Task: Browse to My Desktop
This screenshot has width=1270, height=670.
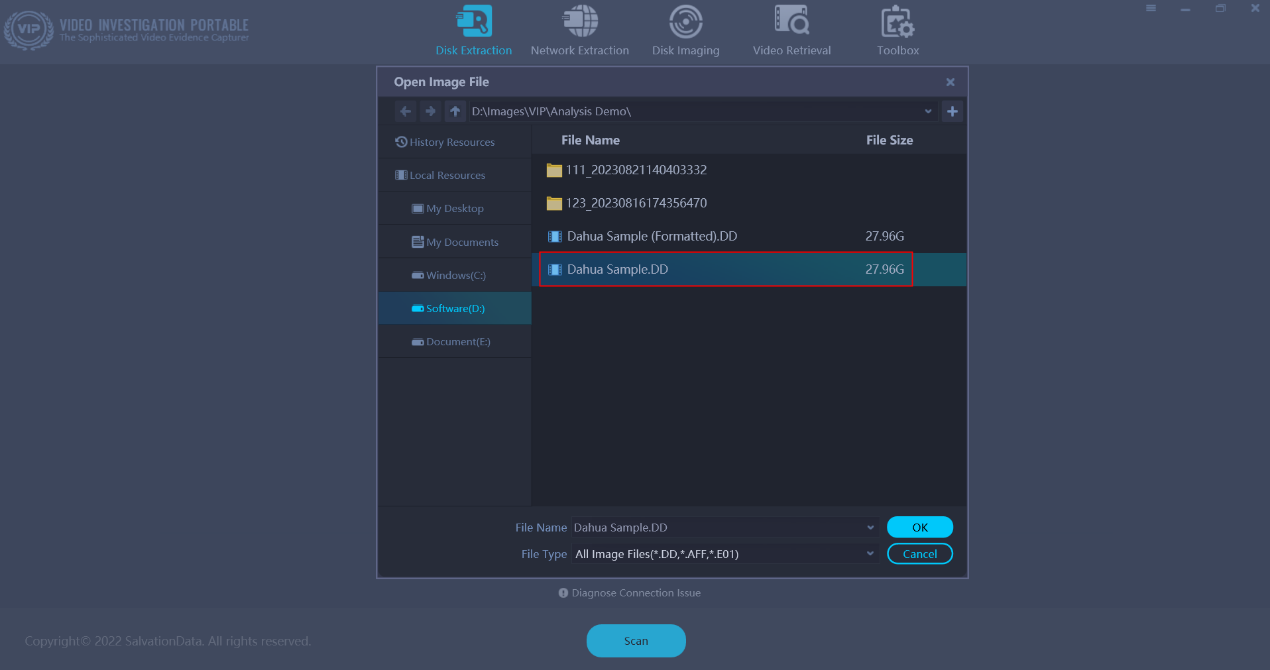Action: [x=455, y=209]
